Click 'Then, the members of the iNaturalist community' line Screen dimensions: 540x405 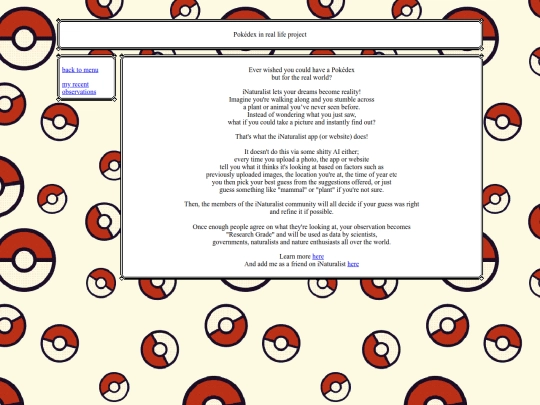[x=301, y=204]
